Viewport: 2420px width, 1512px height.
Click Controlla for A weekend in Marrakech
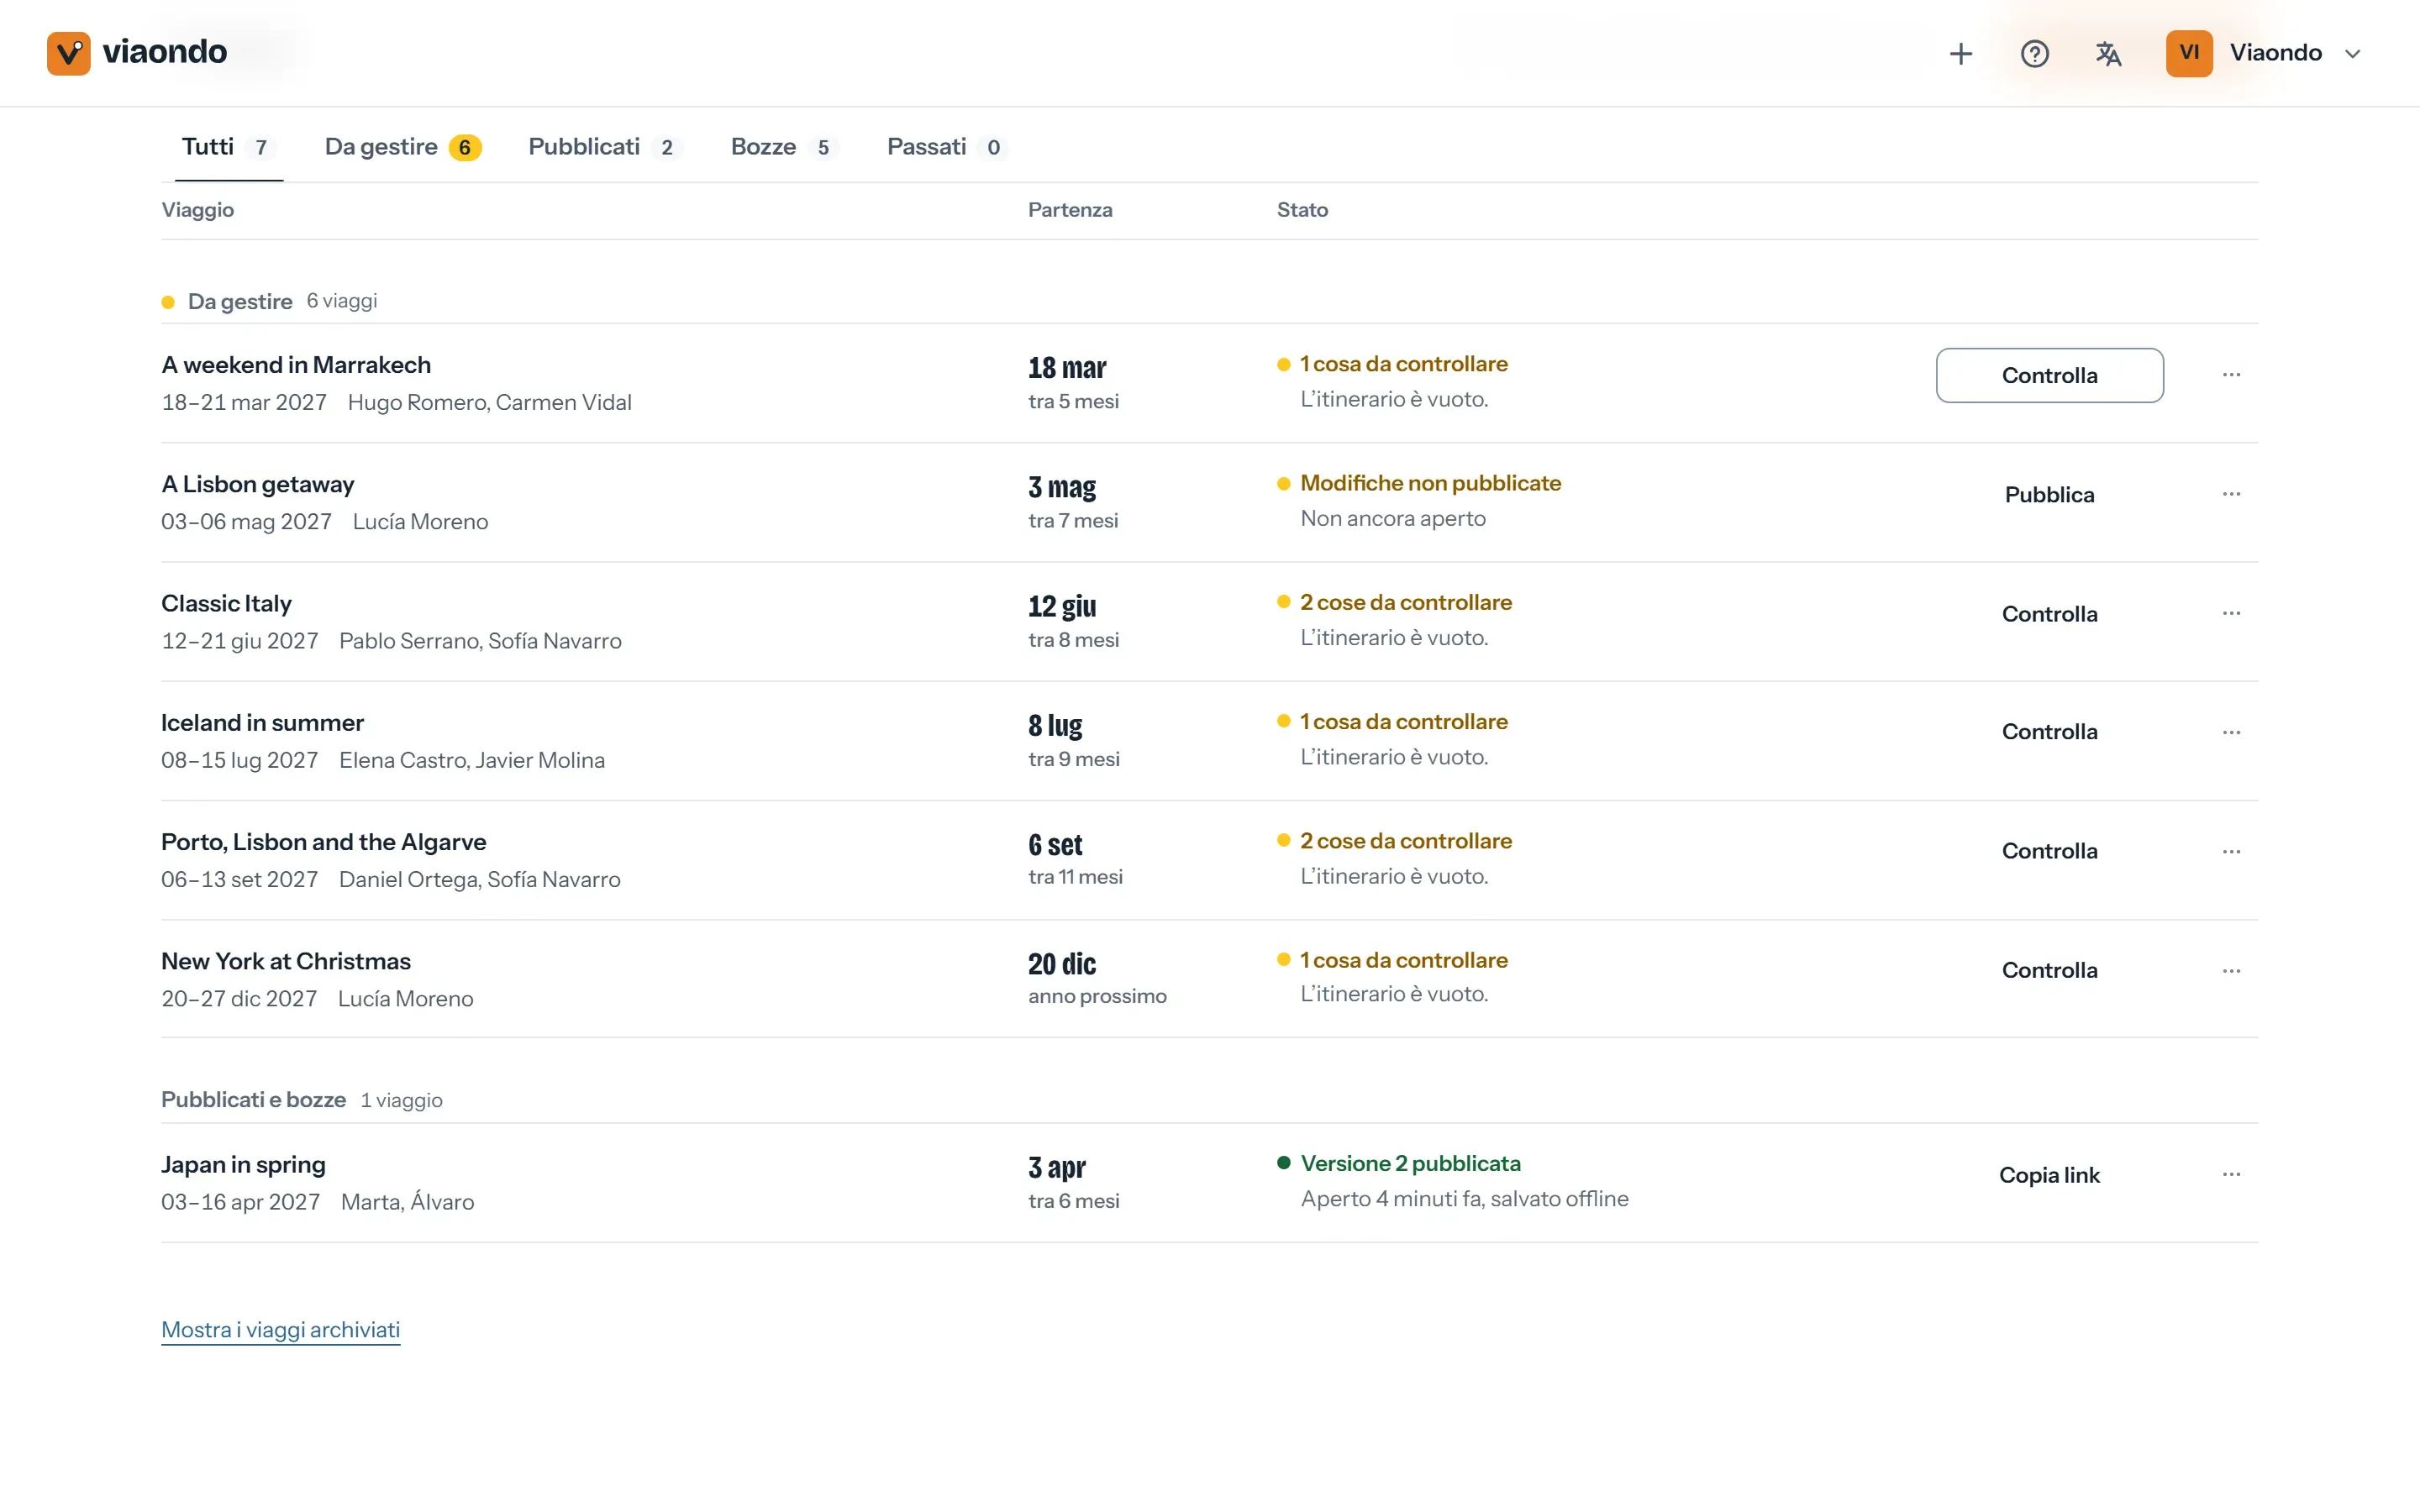coord(2049,375)
